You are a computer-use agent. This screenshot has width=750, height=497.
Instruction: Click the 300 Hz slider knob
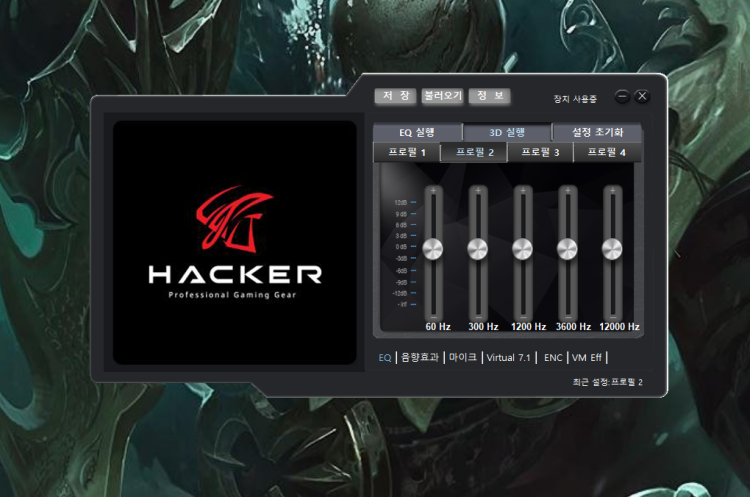click(x=477, y=249)
